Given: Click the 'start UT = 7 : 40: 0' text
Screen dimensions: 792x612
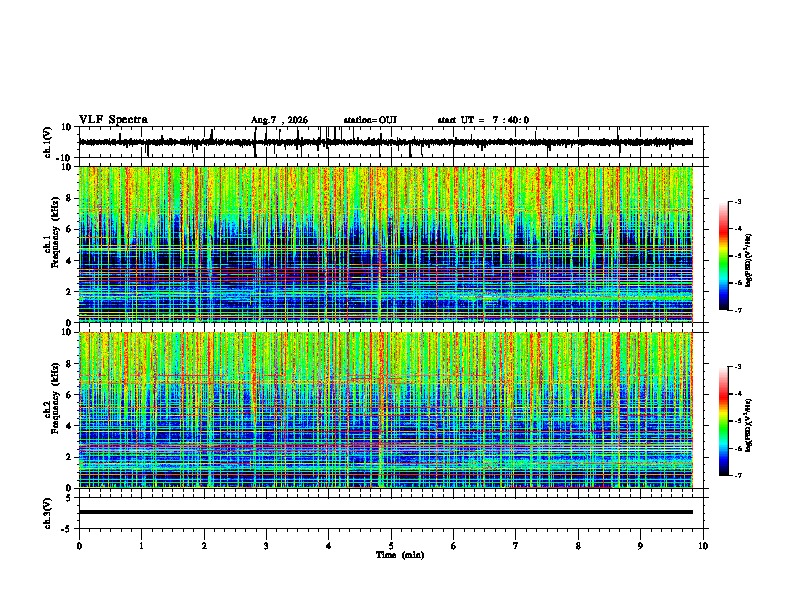Looking at the screenshot, I should 483,120.
